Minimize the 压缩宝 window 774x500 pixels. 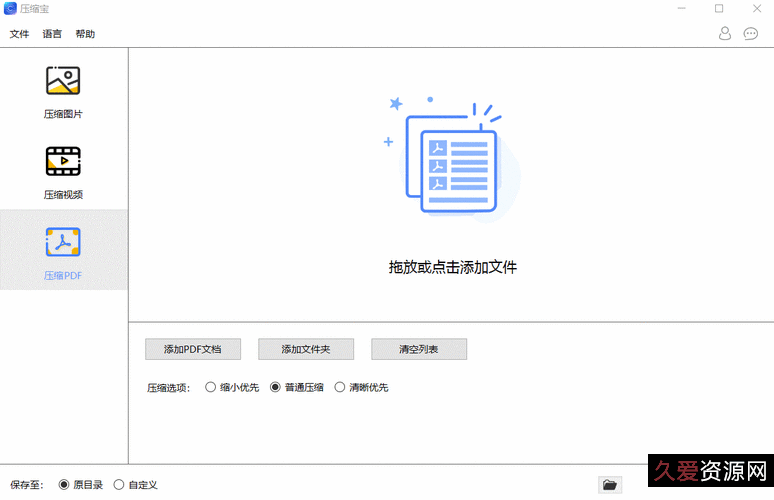[682, 8]
